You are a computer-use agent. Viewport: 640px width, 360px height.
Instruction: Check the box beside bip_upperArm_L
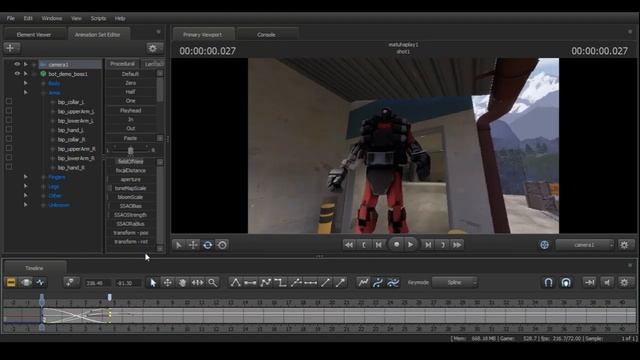tap(9, 111)
